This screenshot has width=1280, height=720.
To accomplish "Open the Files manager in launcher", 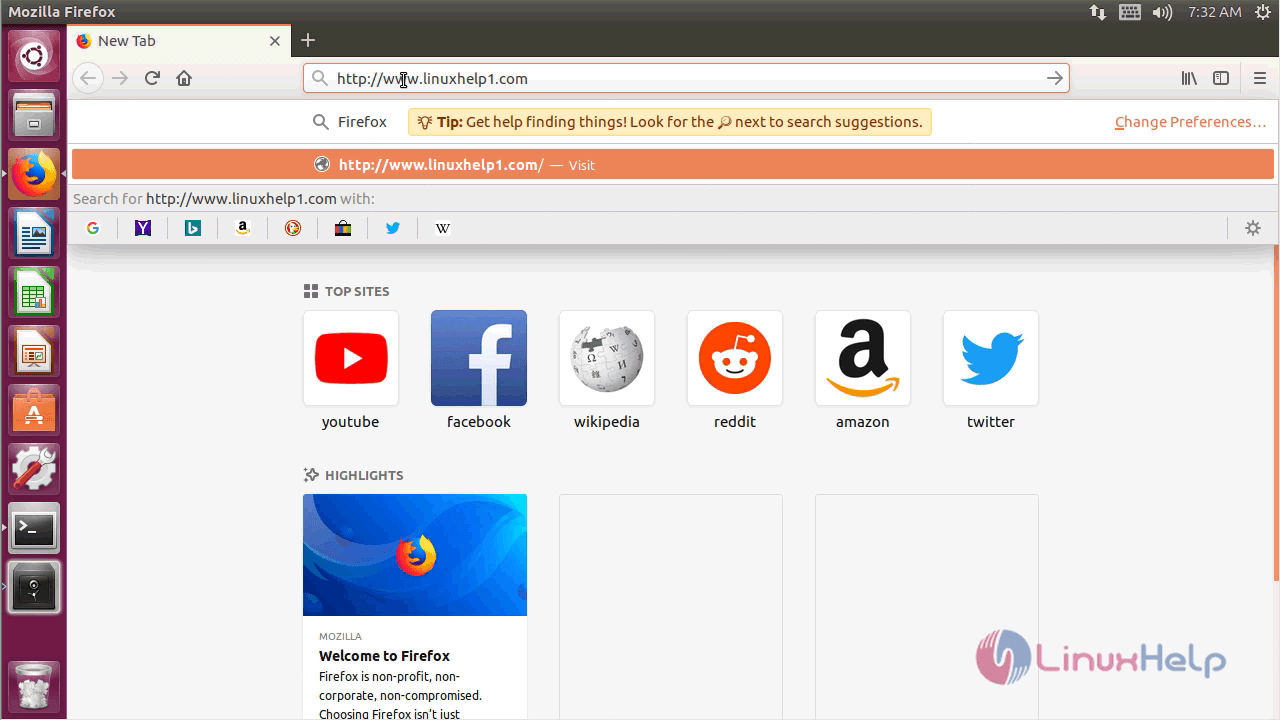I will tap(34, 115).
